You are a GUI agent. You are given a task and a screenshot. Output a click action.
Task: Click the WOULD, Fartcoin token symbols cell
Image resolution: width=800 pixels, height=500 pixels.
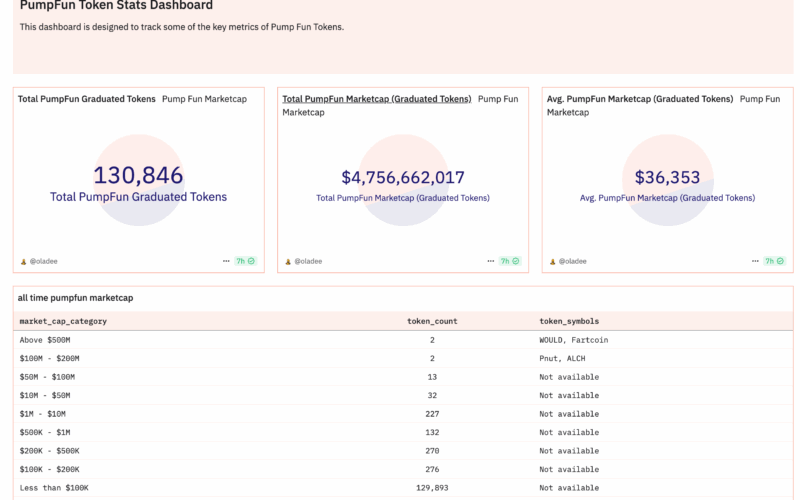(x=573, y=340)
